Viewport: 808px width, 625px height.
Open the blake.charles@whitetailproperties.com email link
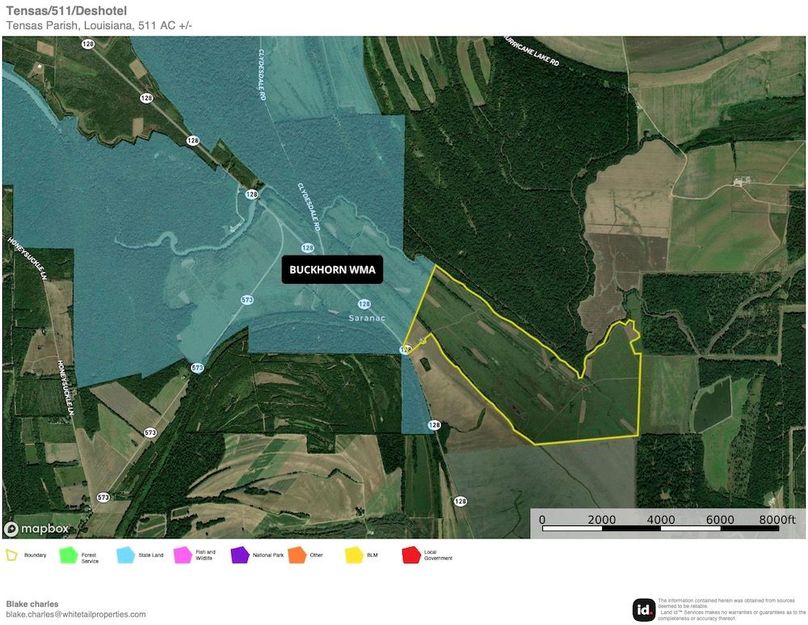76,614
